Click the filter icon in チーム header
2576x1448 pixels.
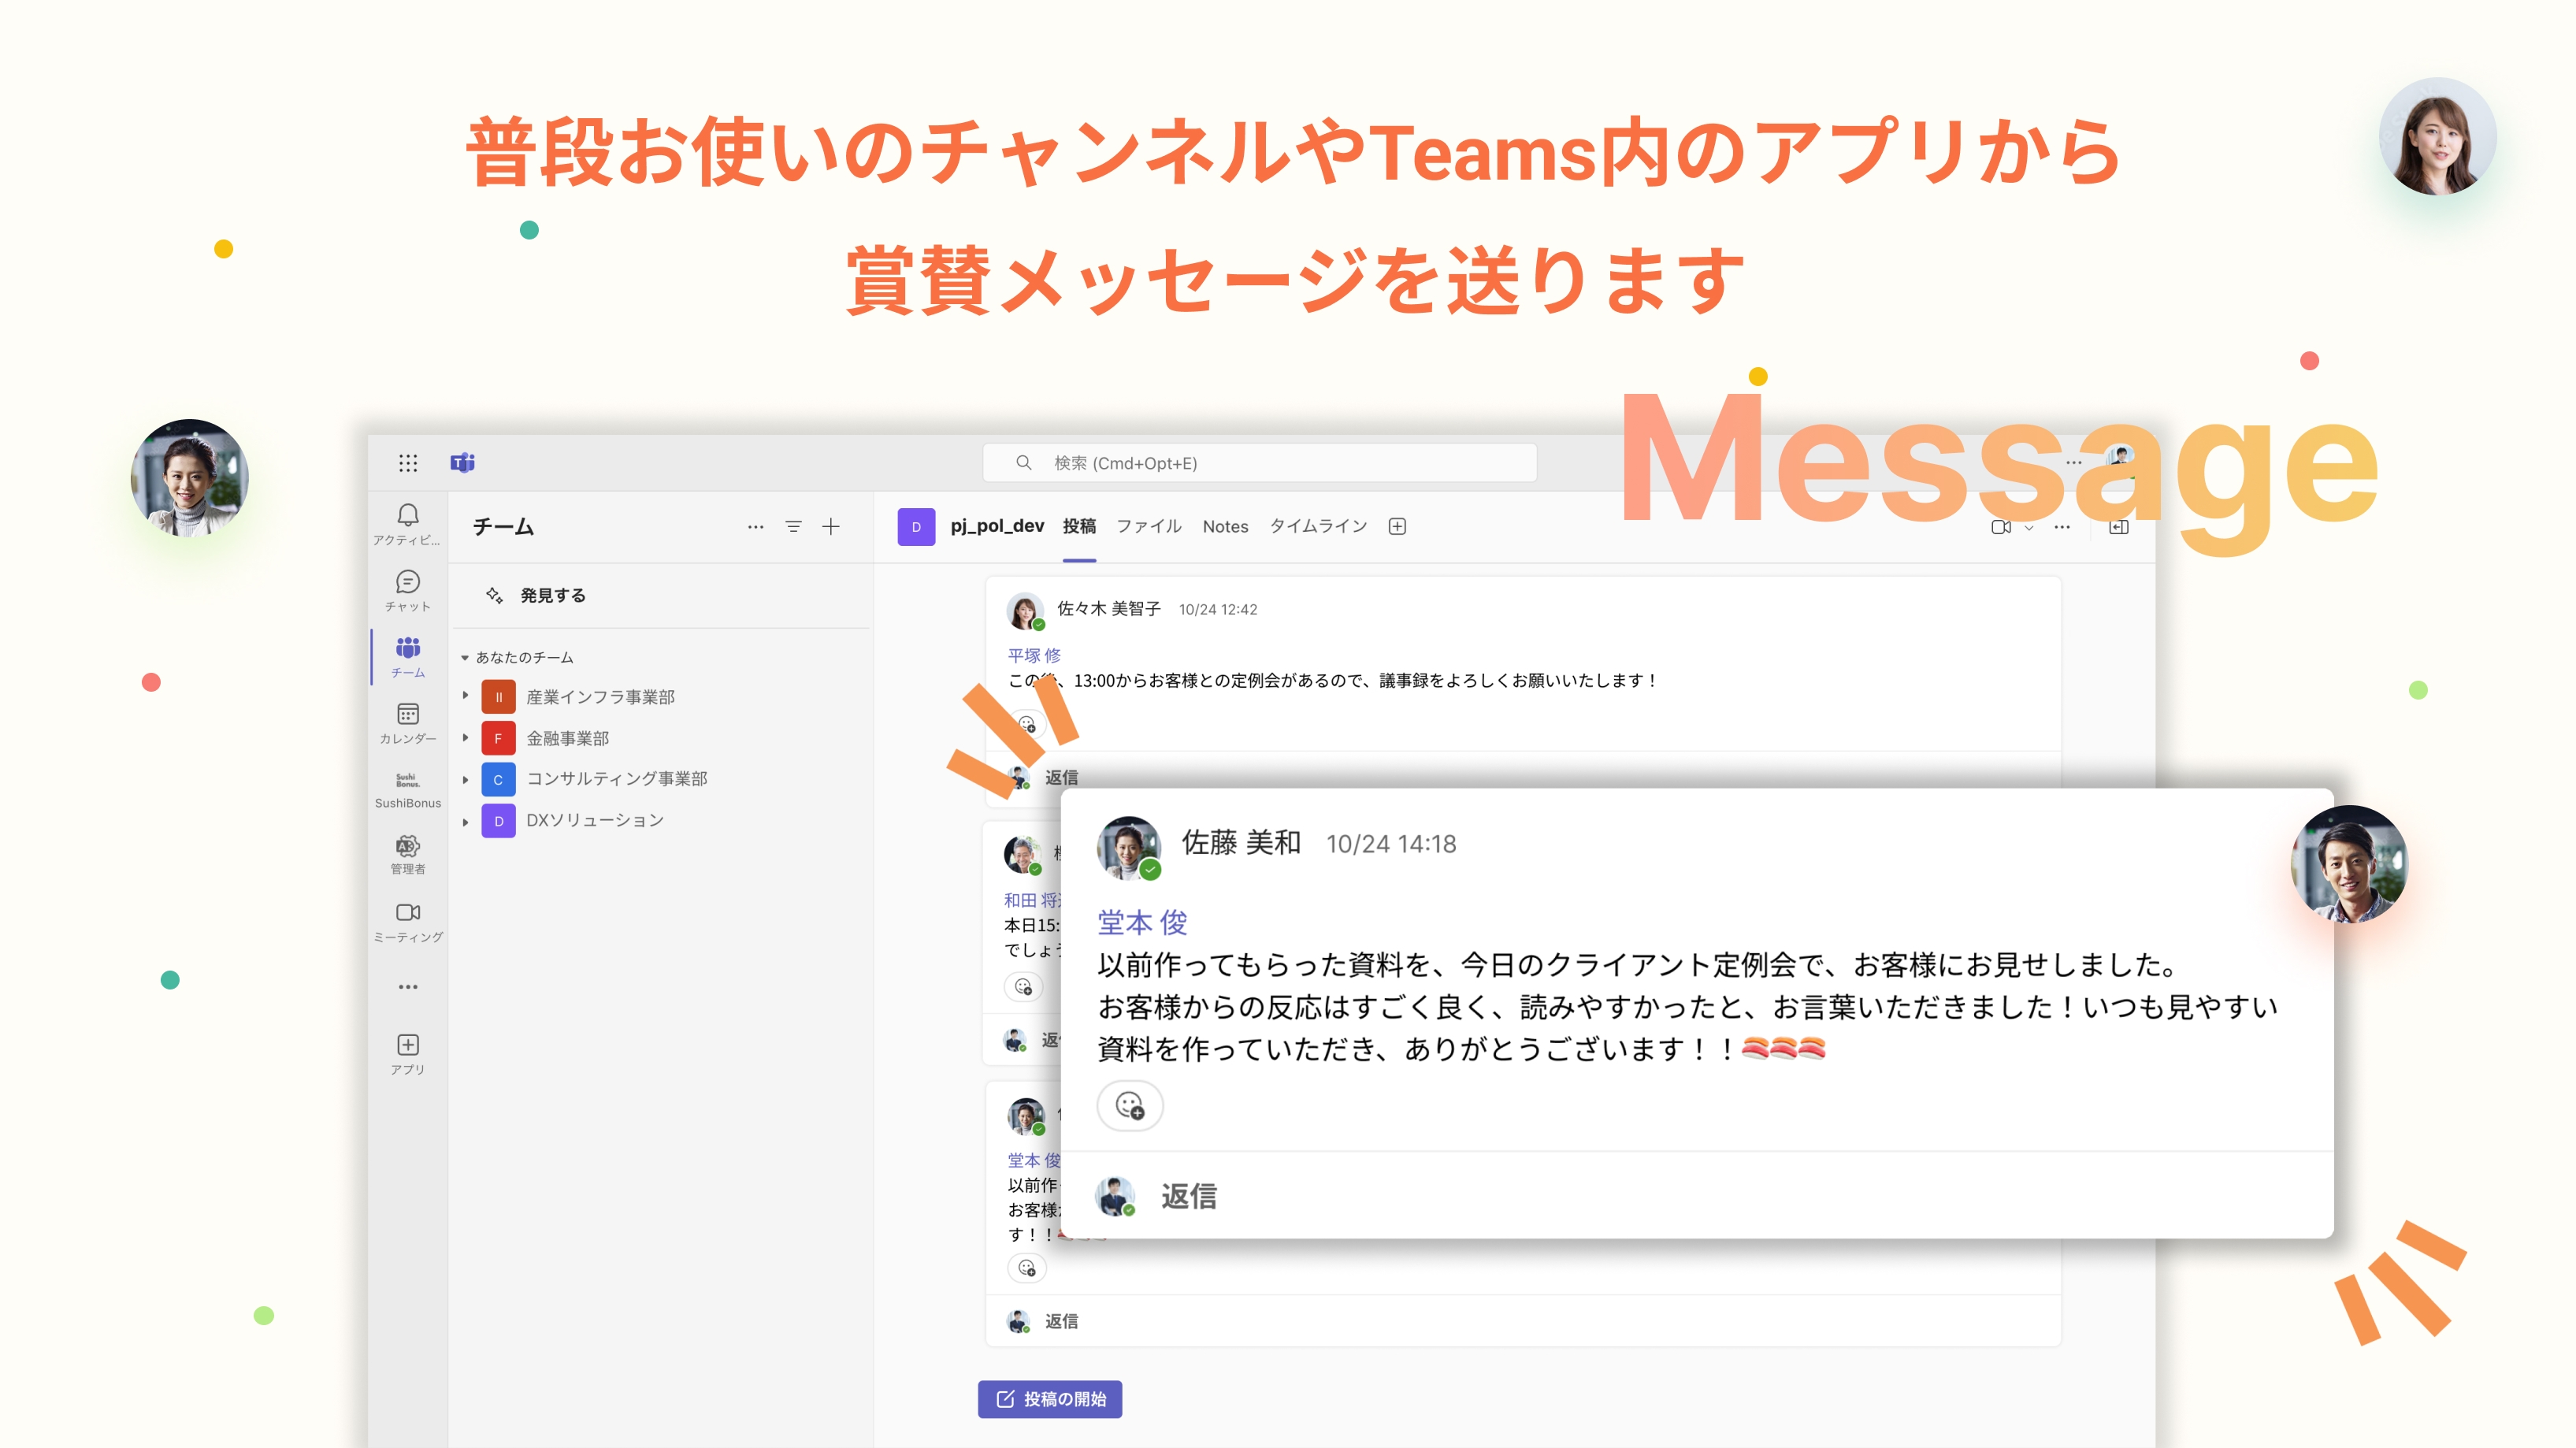(x=793, y=527)
